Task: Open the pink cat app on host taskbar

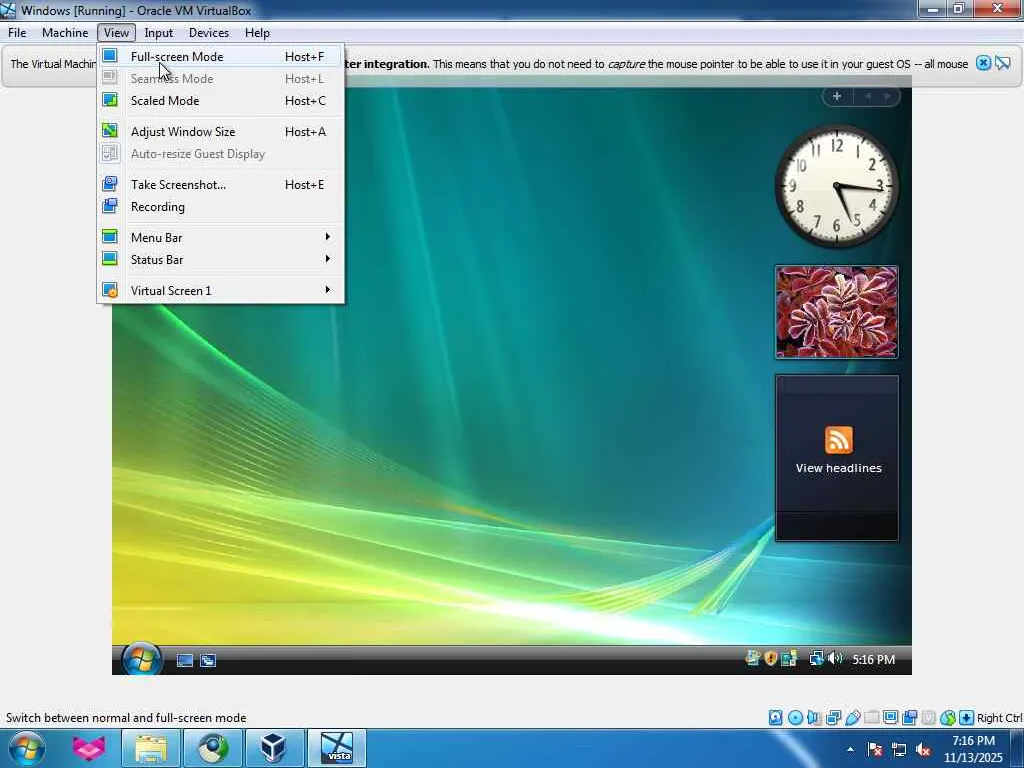Action: point(89,748)
